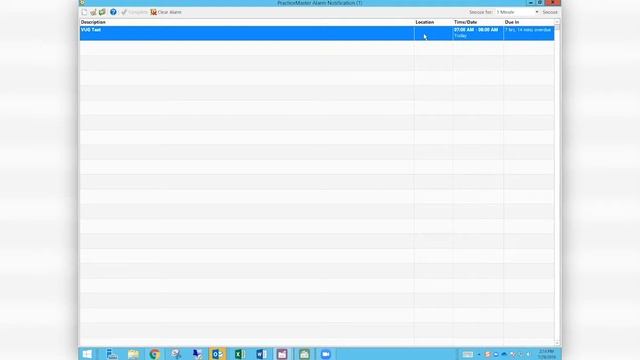Image resolution: width=640 pixels, height=360 pixels.
Task: Show hidden system tray icons arrow
Action: [479, 354]
